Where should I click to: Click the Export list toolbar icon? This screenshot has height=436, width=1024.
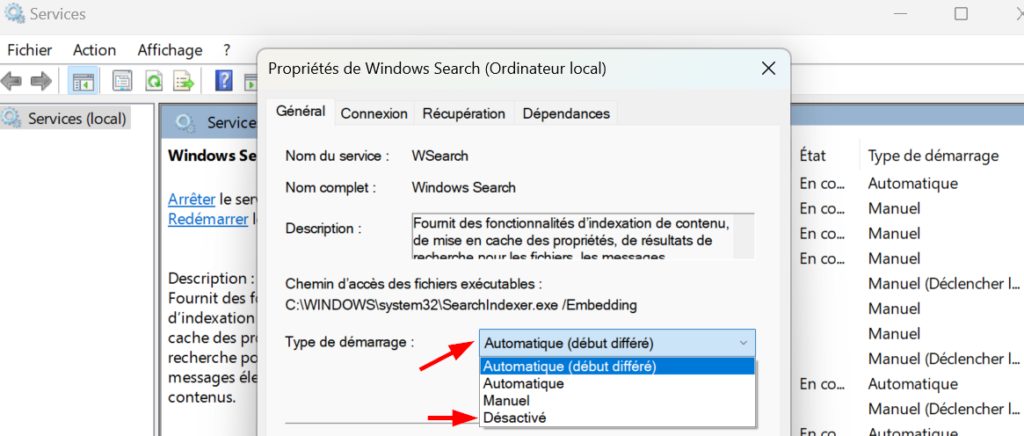(x=184, y=82)
